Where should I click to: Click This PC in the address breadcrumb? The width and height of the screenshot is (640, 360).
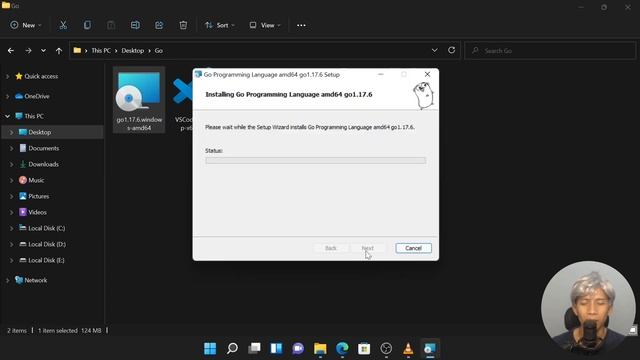click(x=101, y=51)
